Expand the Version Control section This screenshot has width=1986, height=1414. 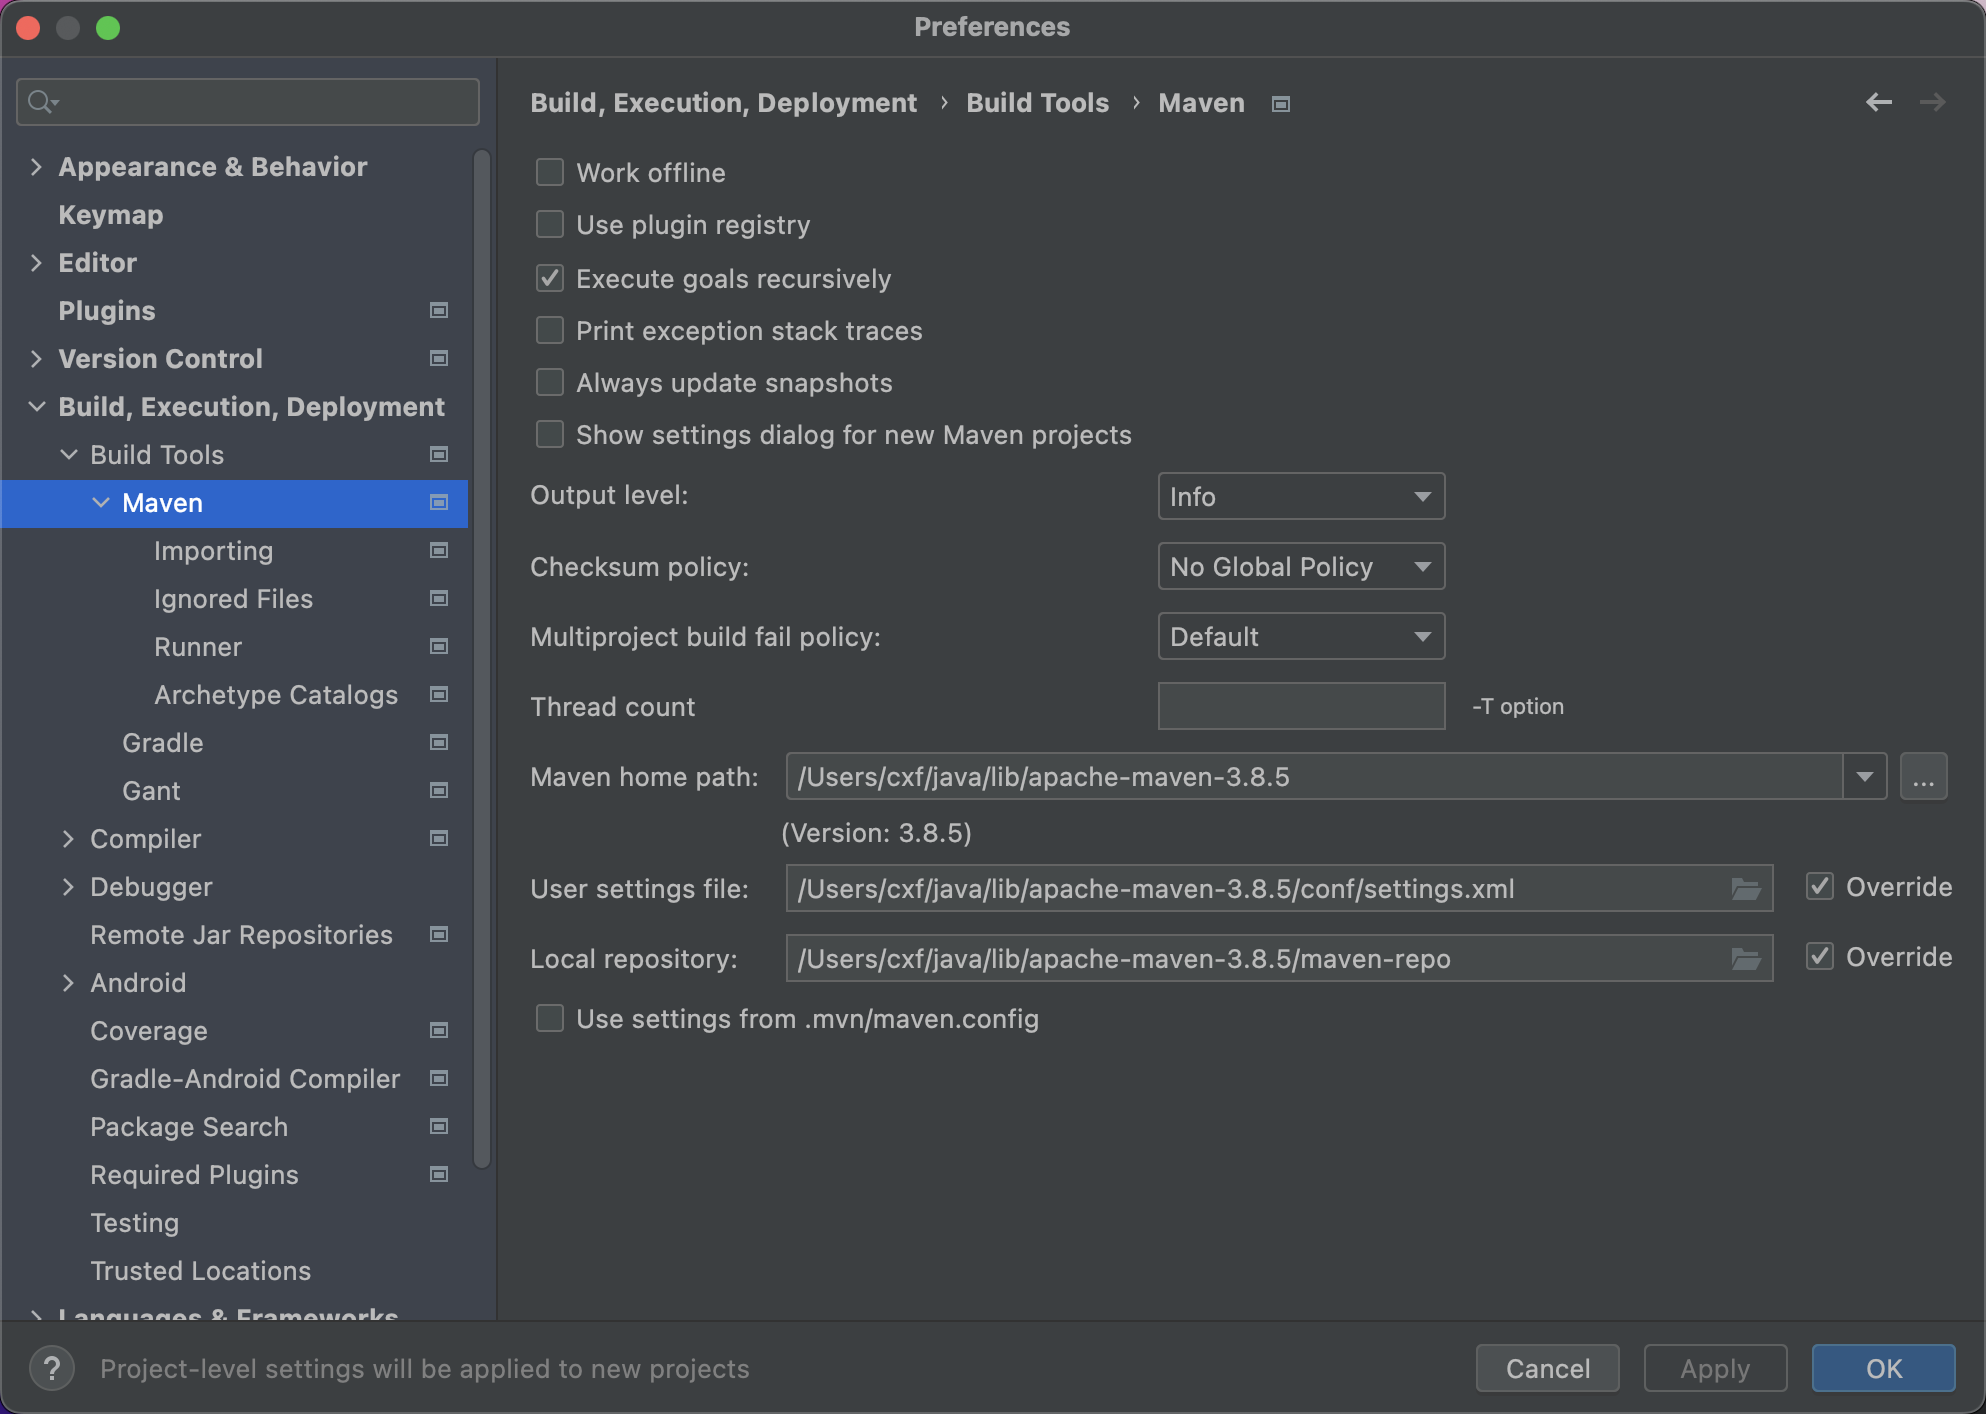tap(36, 358)
